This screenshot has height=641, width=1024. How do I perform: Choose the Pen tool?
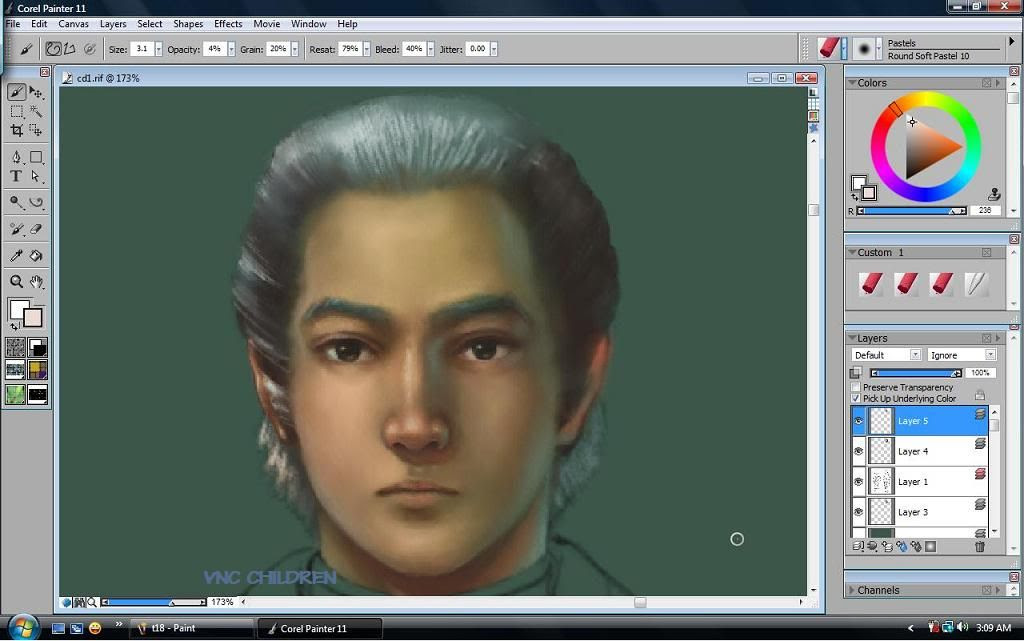click(16, 157)
